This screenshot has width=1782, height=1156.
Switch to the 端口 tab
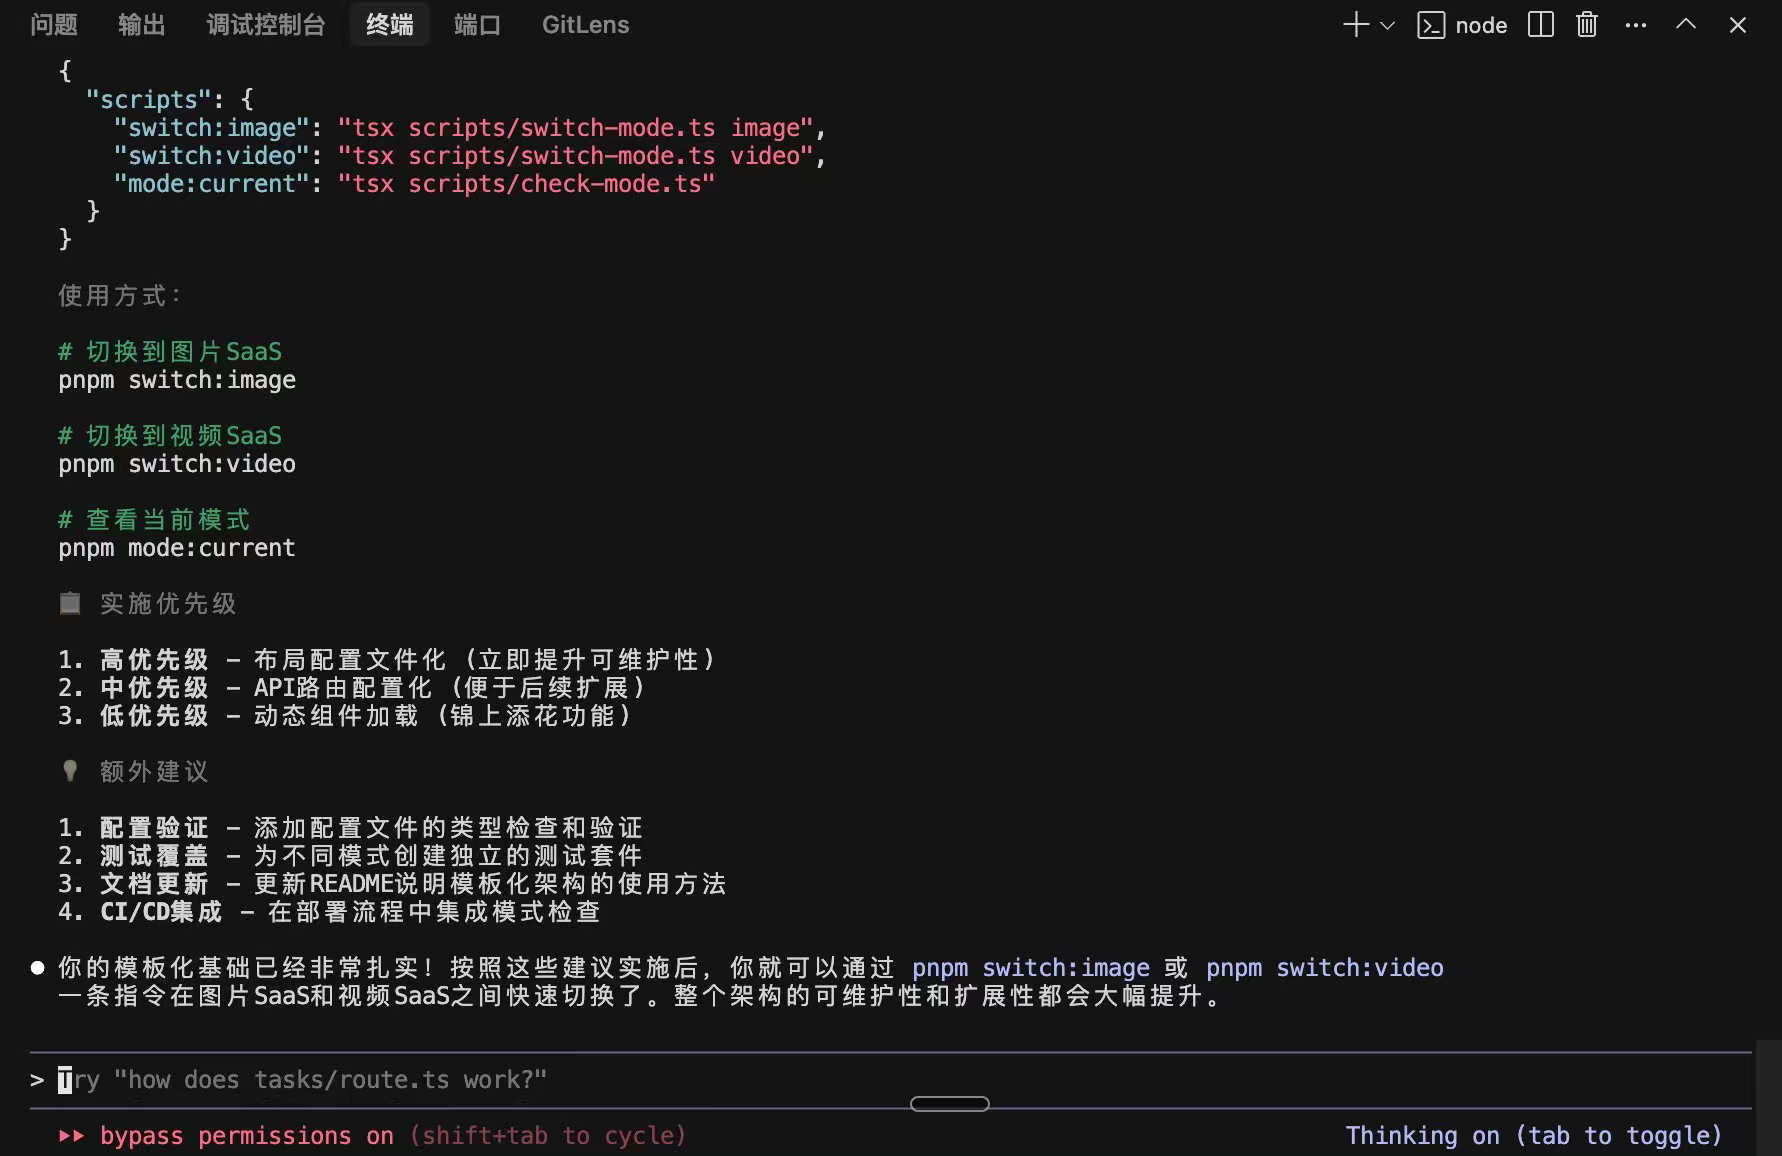(x=477, y=25)
